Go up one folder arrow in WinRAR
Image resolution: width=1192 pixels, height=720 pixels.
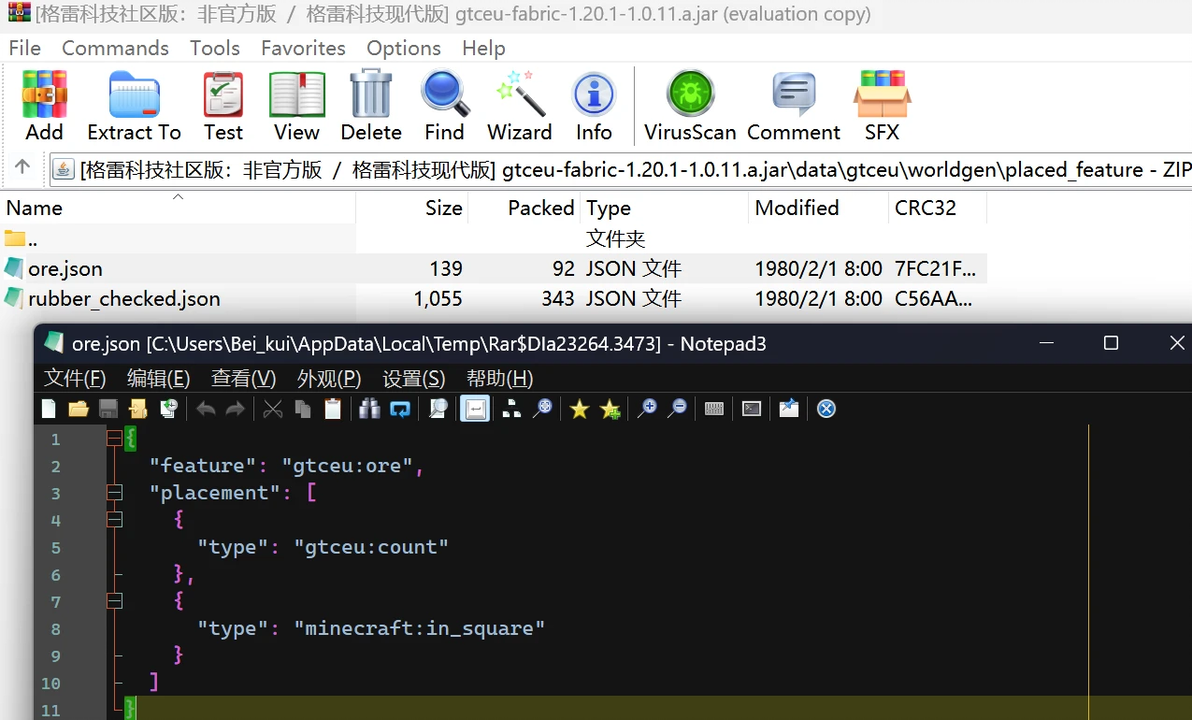pos(23,167)
